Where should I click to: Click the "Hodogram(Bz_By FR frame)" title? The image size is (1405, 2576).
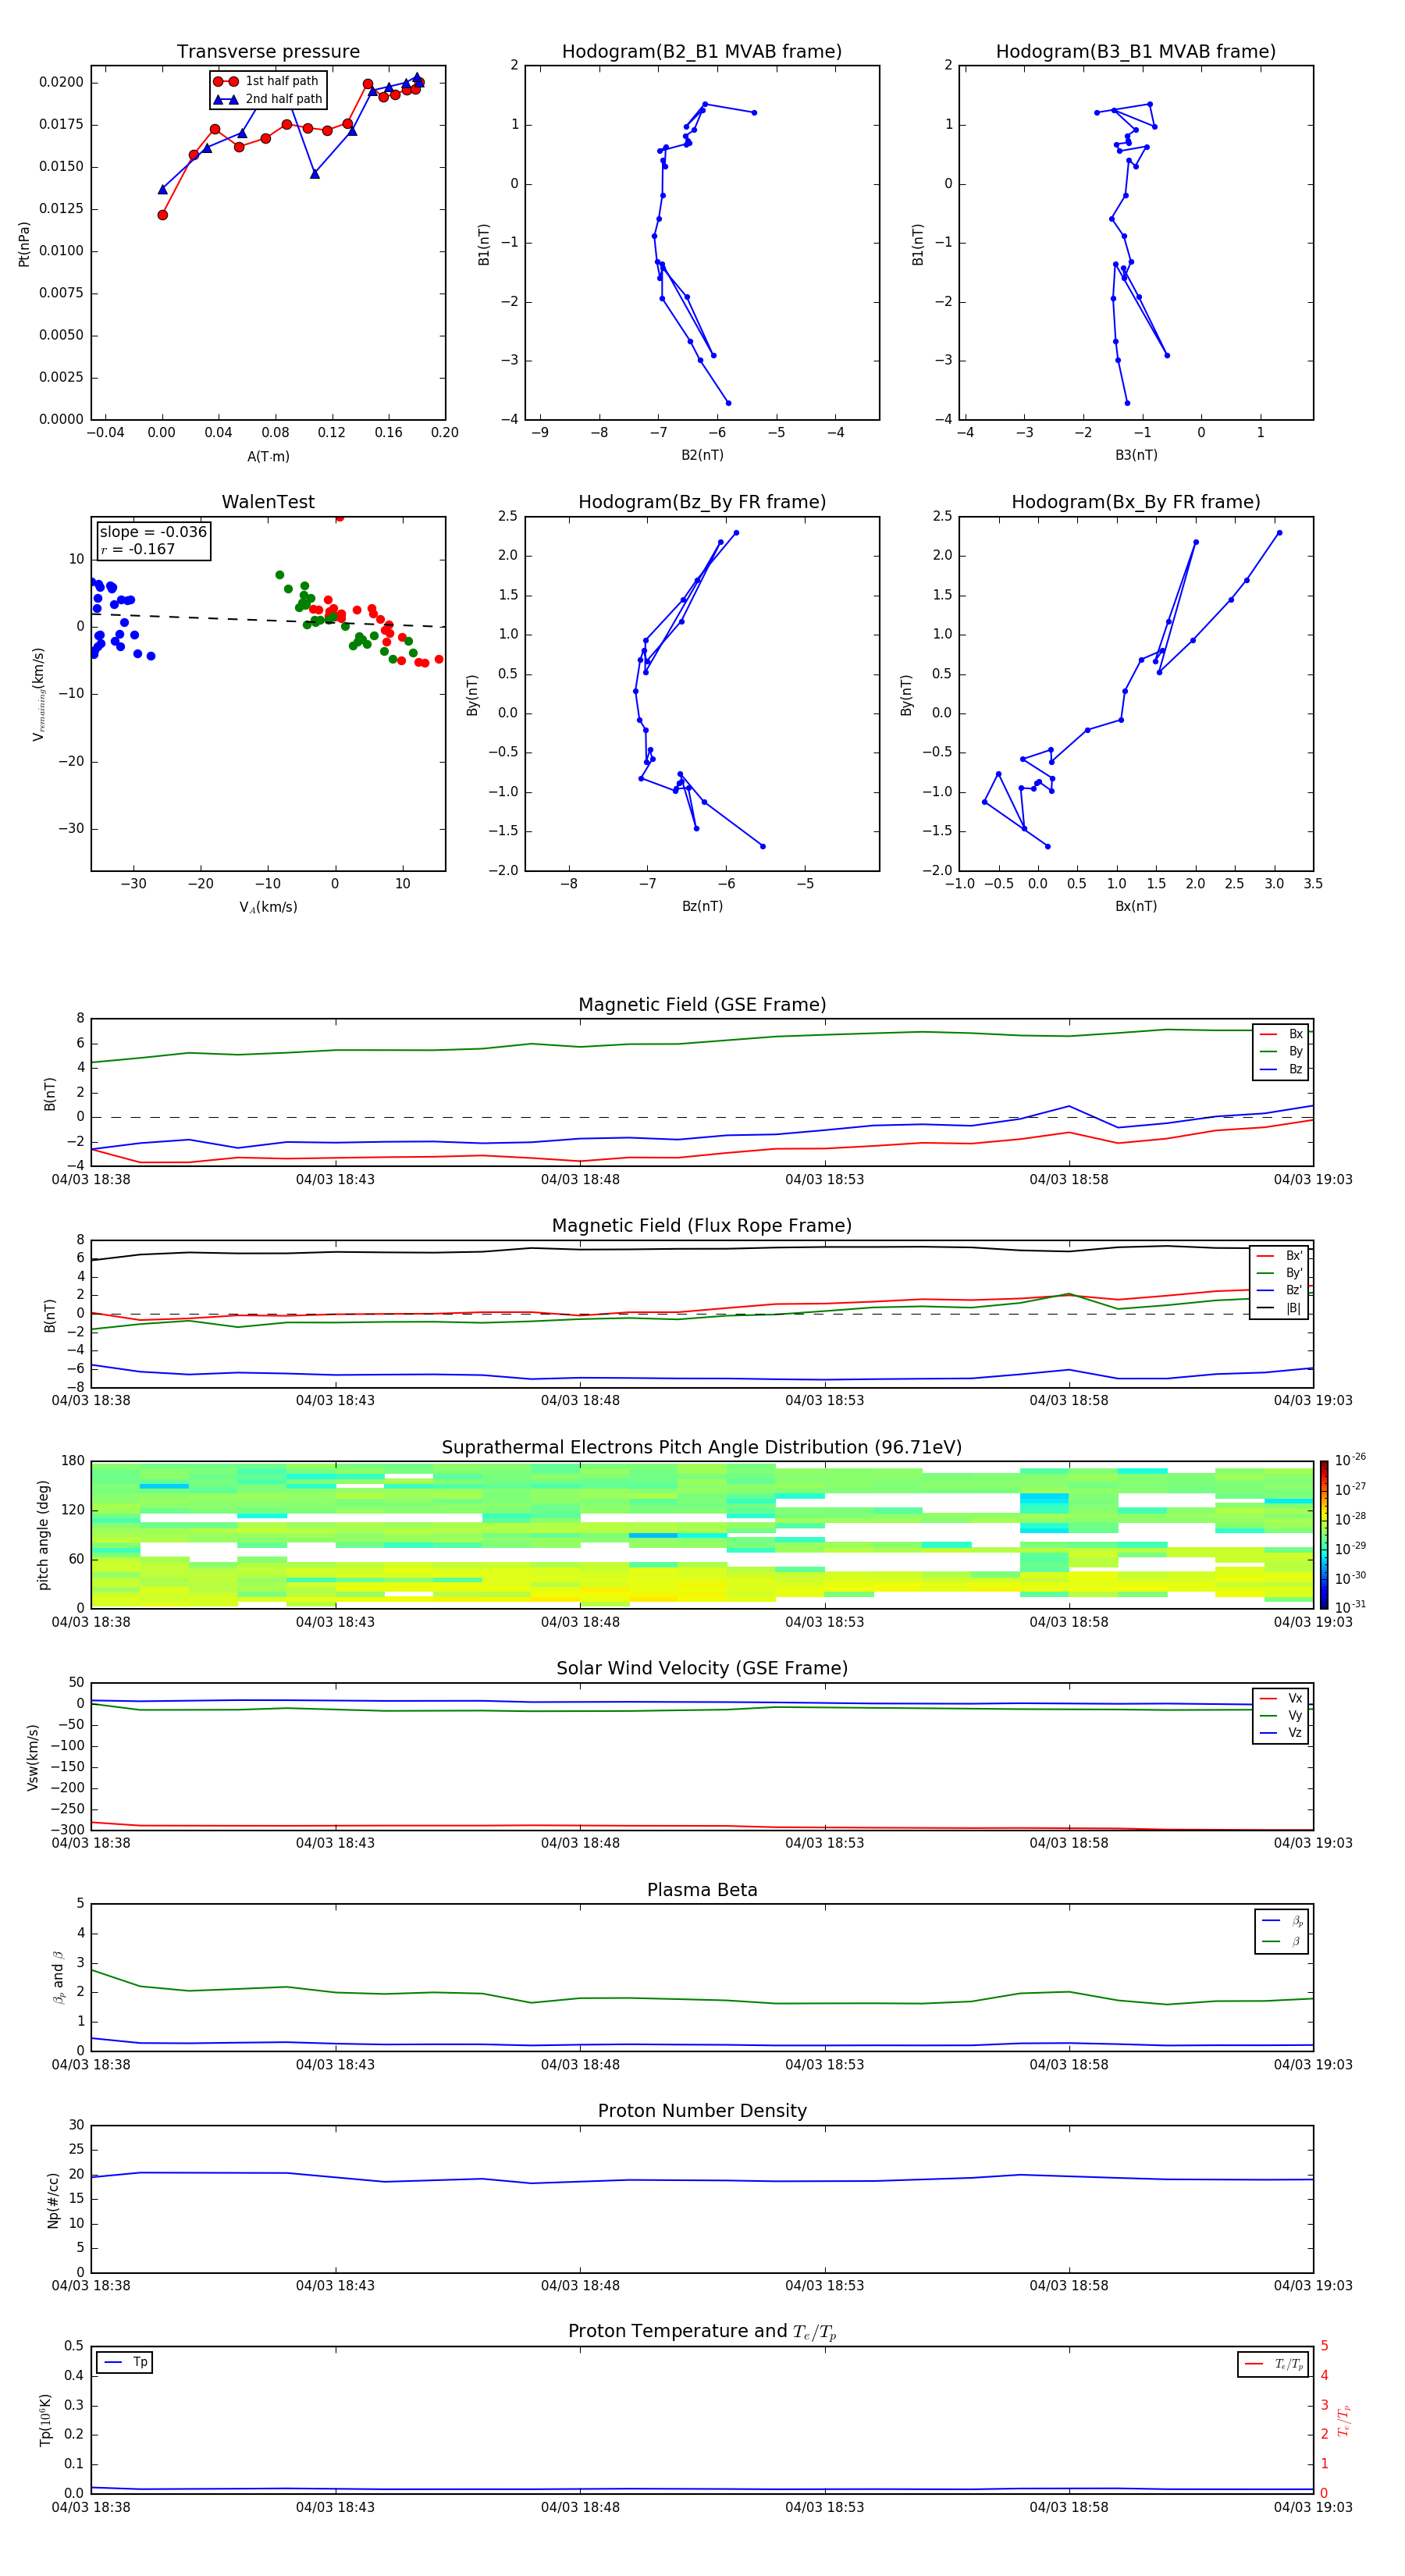pyautogui.click(x=701, y=502)
